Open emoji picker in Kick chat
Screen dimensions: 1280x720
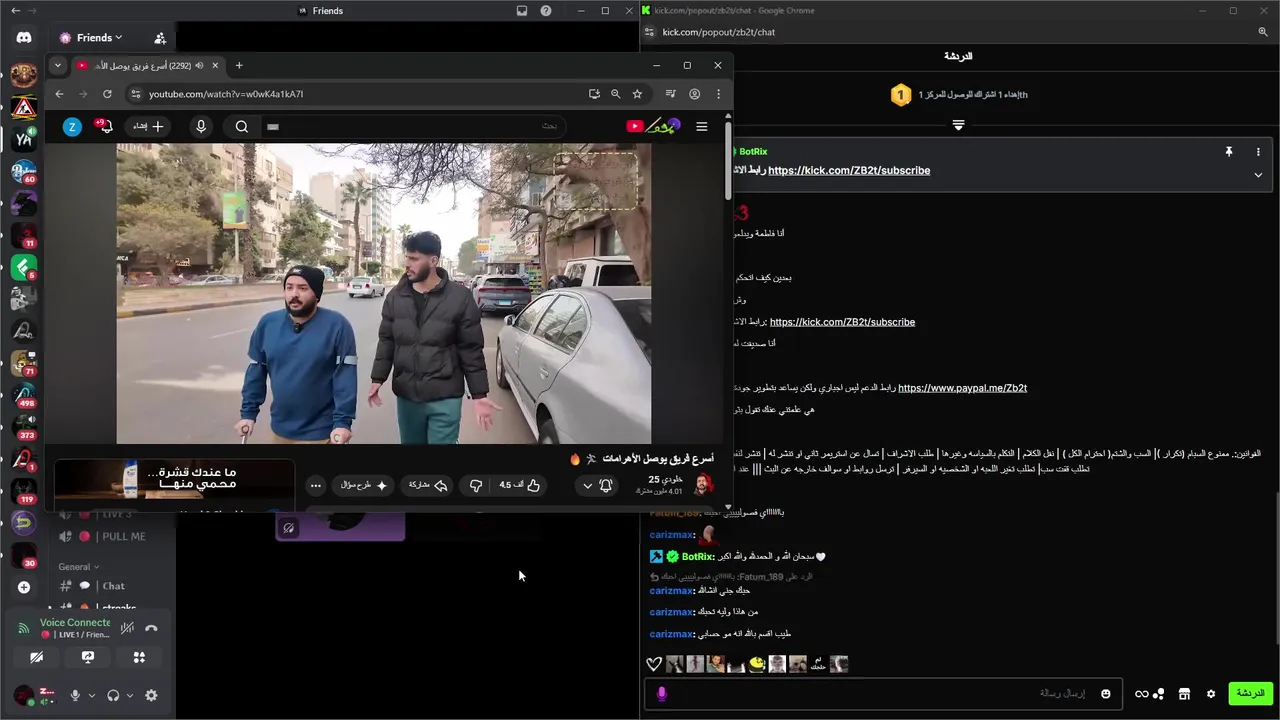click(1105, 693)
